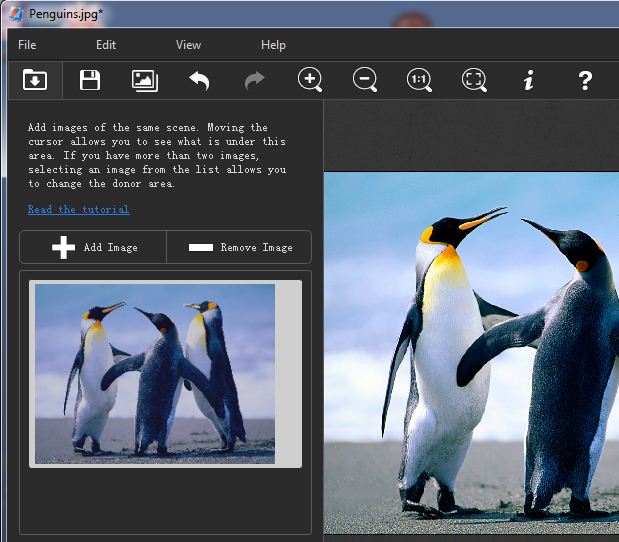The height and width of the screenshot is (542, 619).
Task: Zoom in with the magnifier plus icon
Action: click(310, 81)
